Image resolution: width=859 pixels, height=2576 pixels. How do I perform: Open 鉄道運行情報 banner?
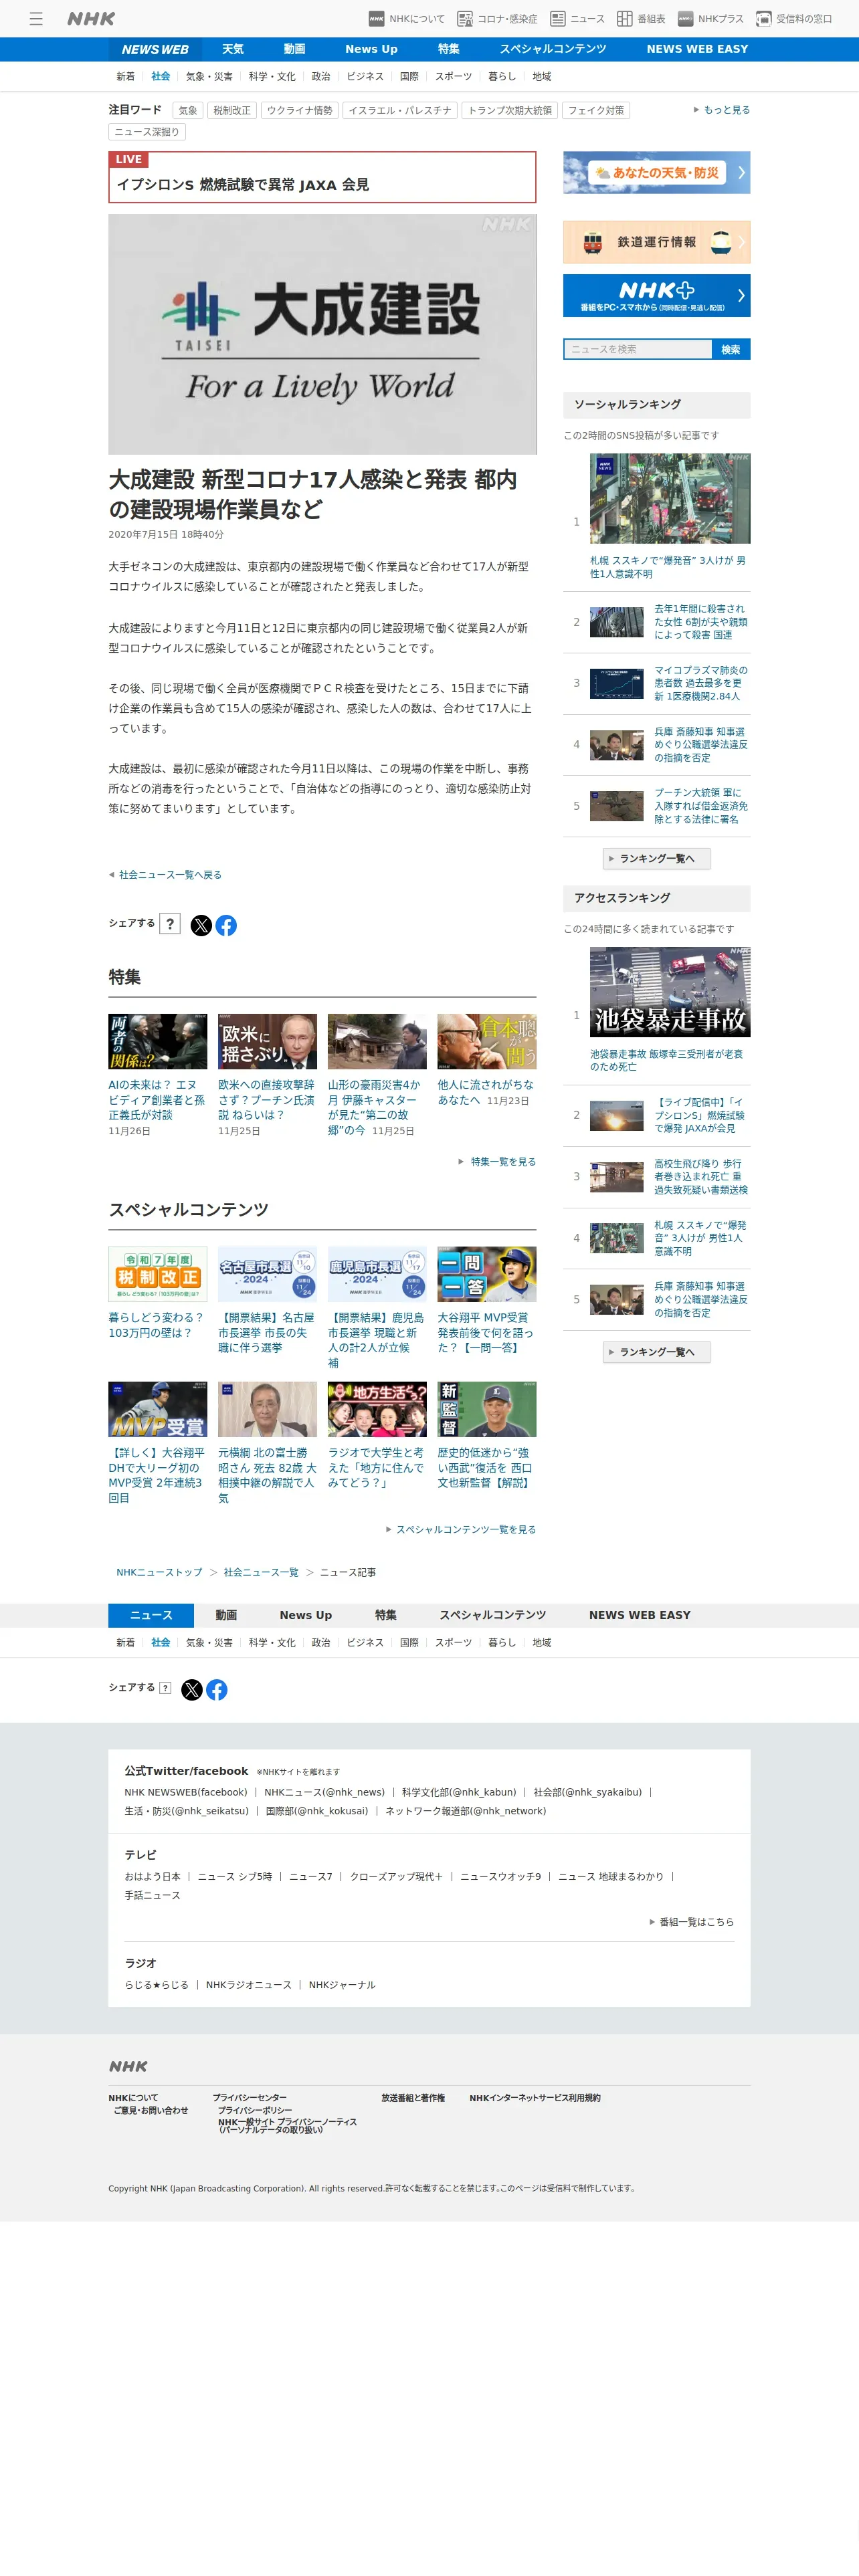(656, 242)
